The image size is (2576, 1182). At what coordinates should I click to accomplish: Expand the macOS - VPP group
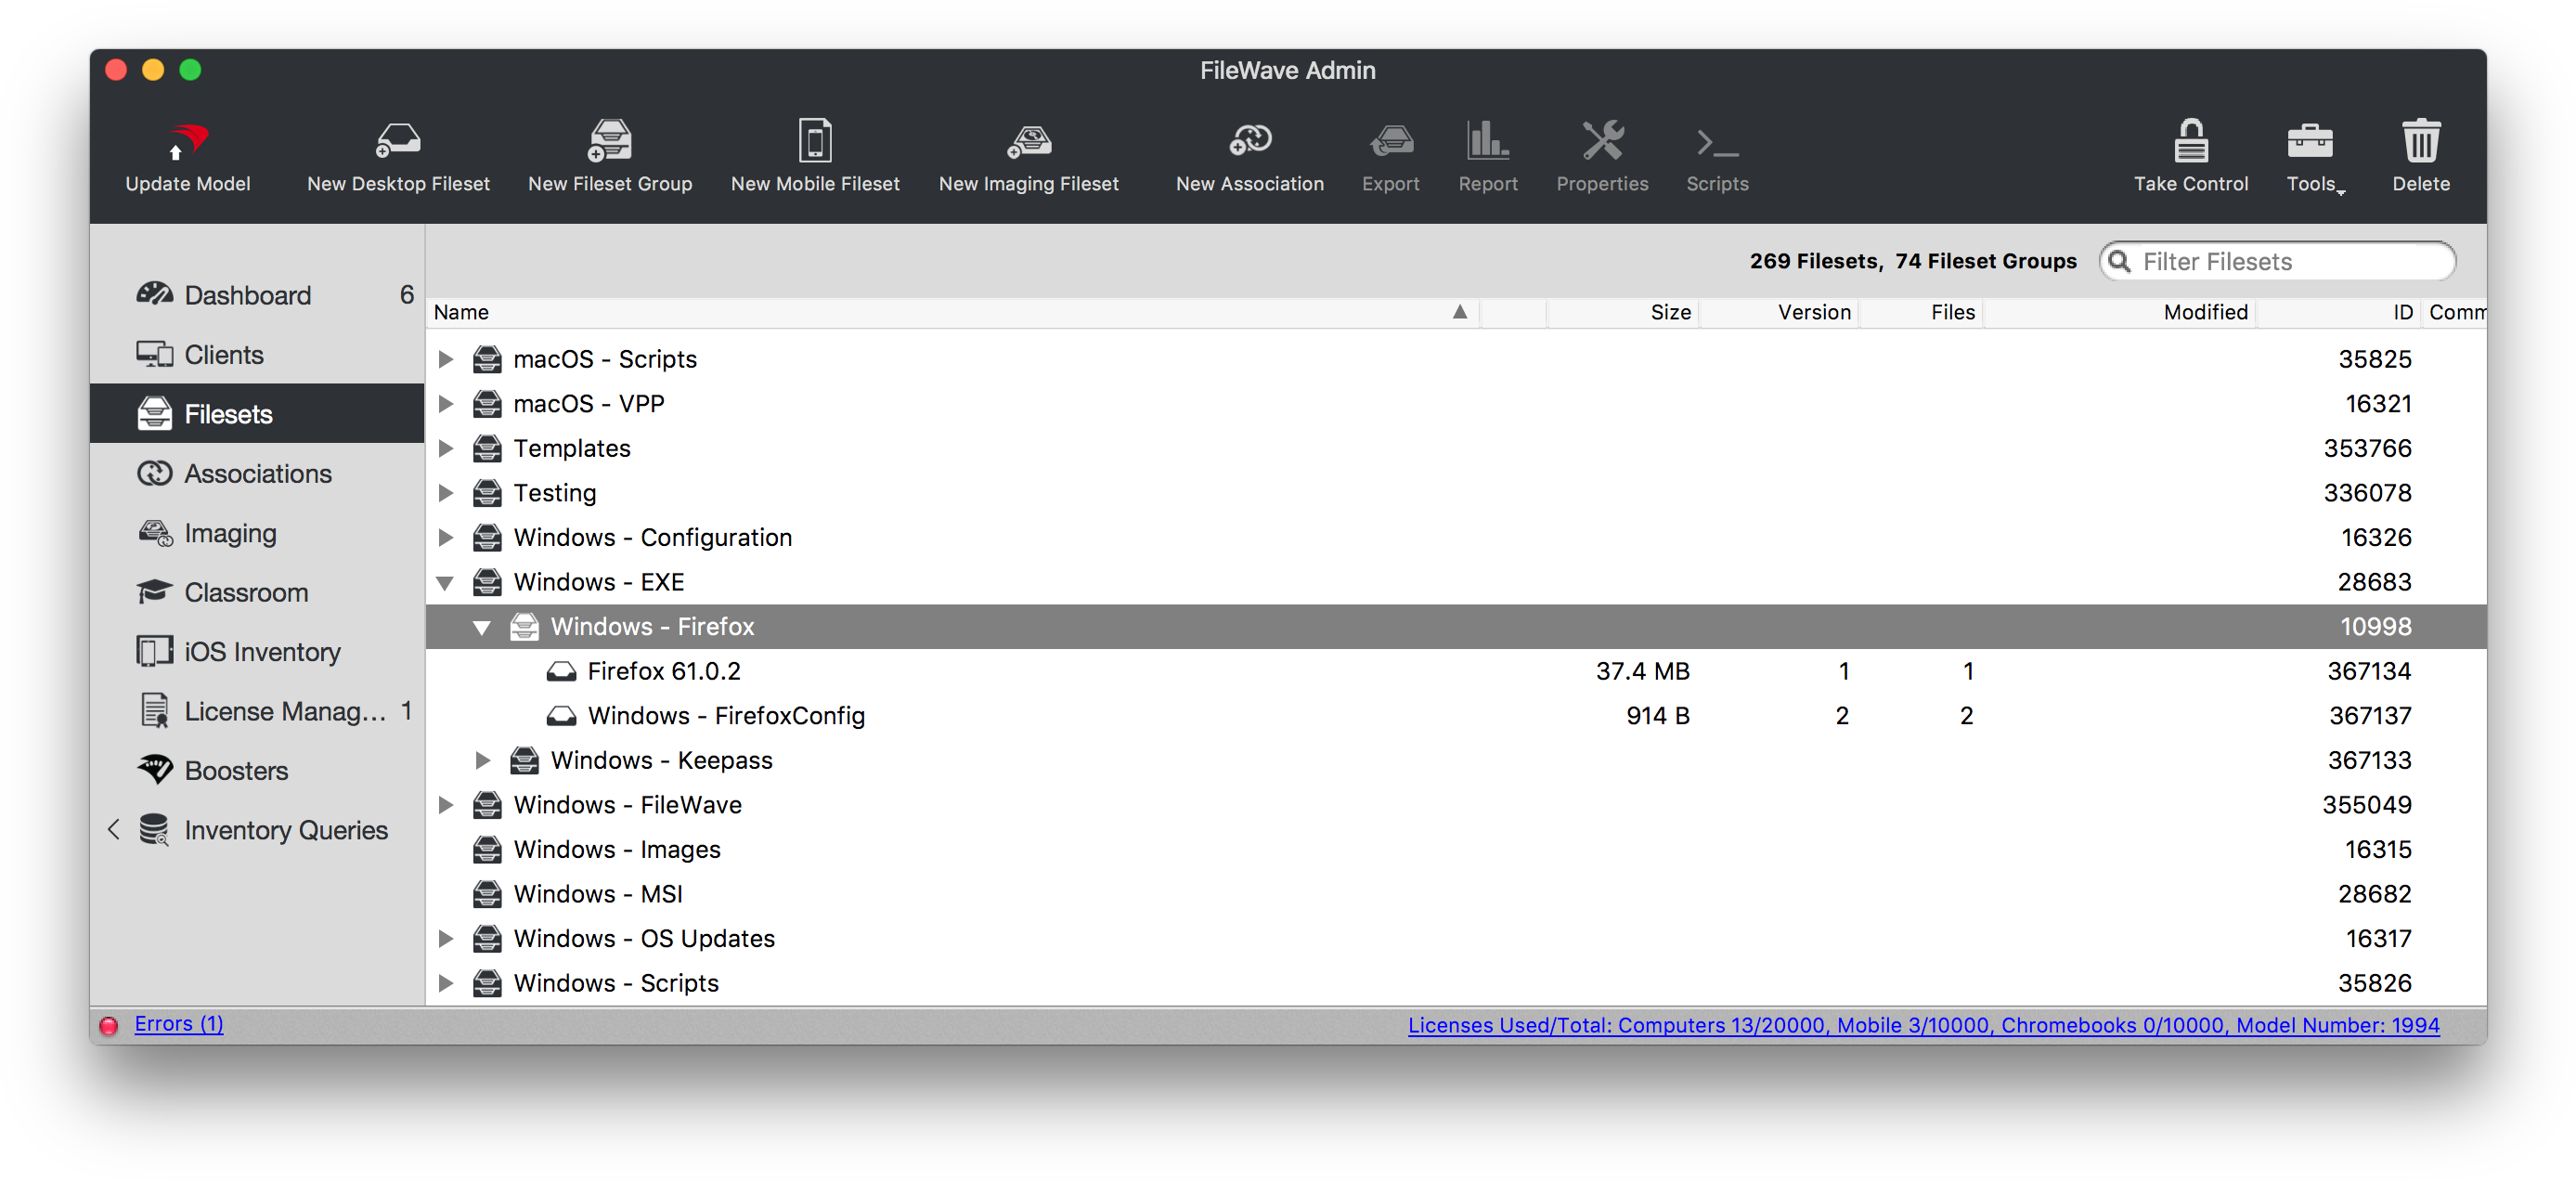click(446, 404)
